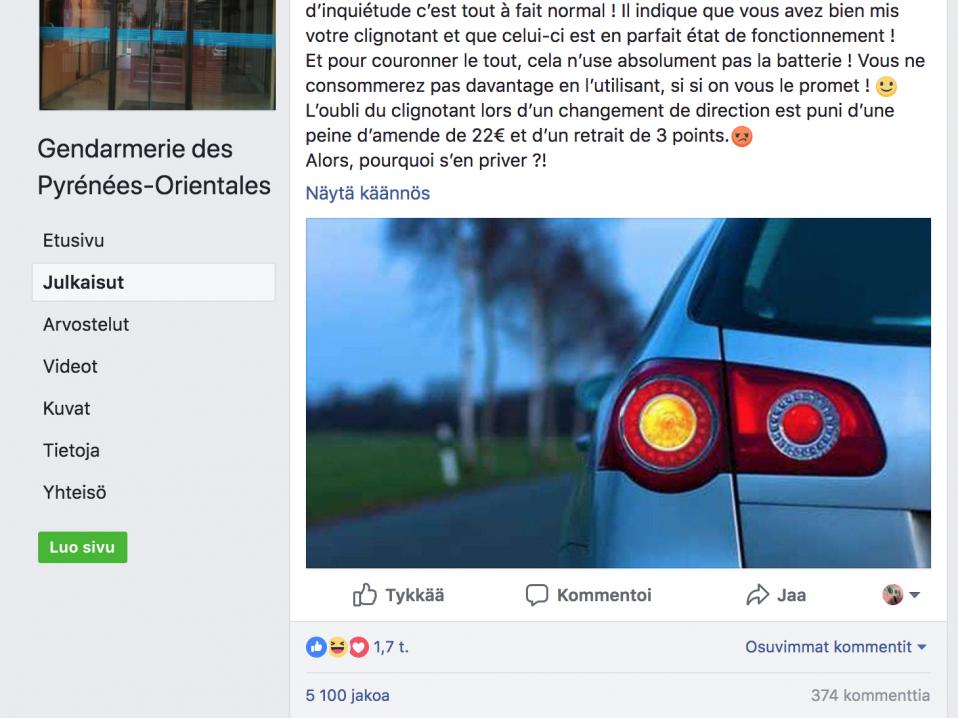This screenshot has width=958, height=718.
Task: Click the small profile avatar beside Jaa
Action: [893, 594]
